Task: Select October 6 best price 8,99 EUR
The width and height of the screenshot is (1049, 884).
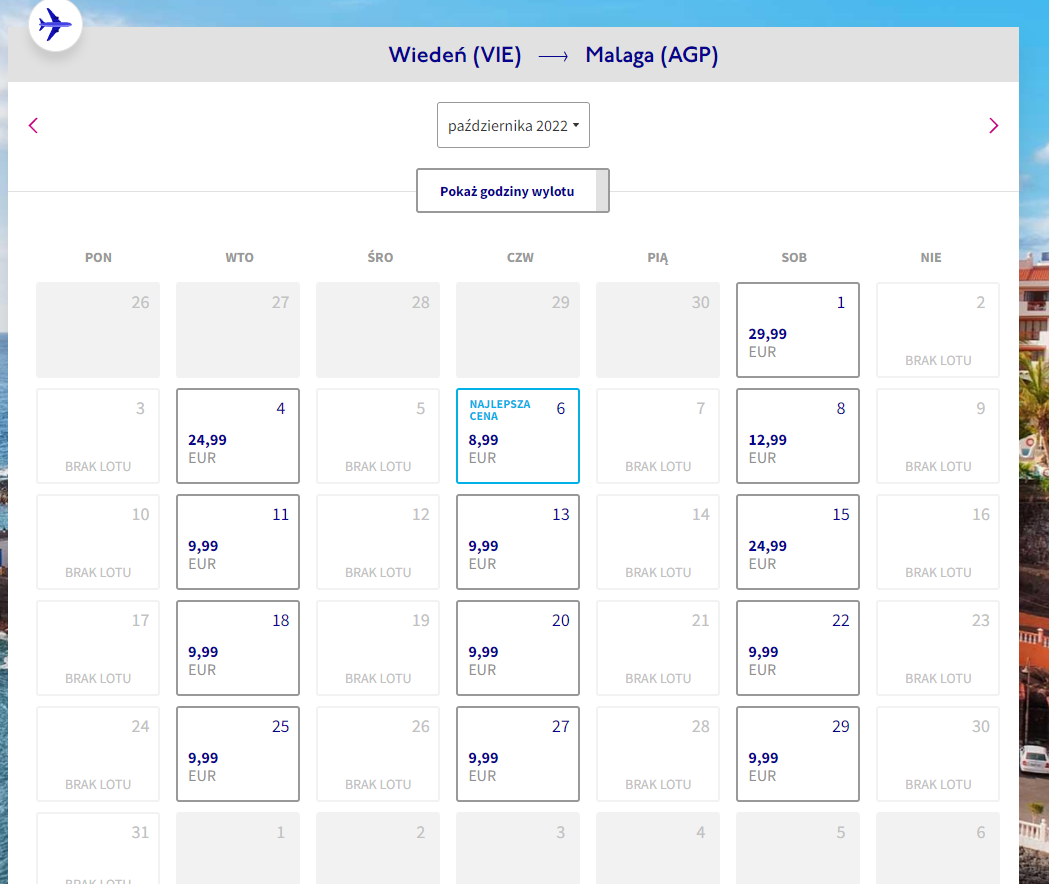Action: tap(518, 436)
